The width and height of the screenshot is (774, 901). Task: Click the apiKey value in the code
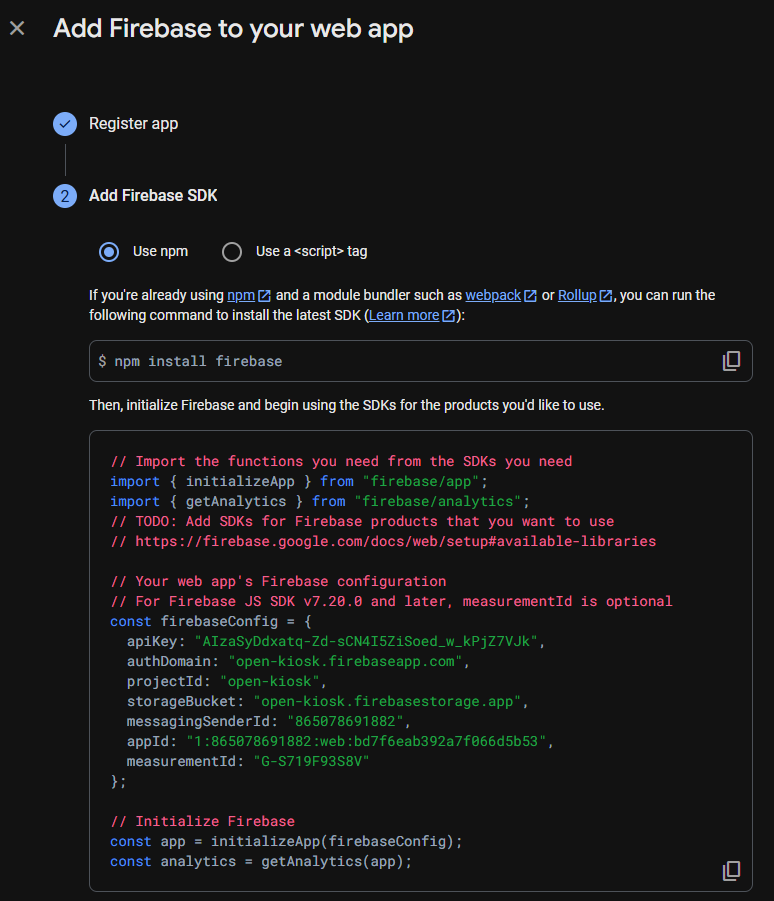pos(370,641)
